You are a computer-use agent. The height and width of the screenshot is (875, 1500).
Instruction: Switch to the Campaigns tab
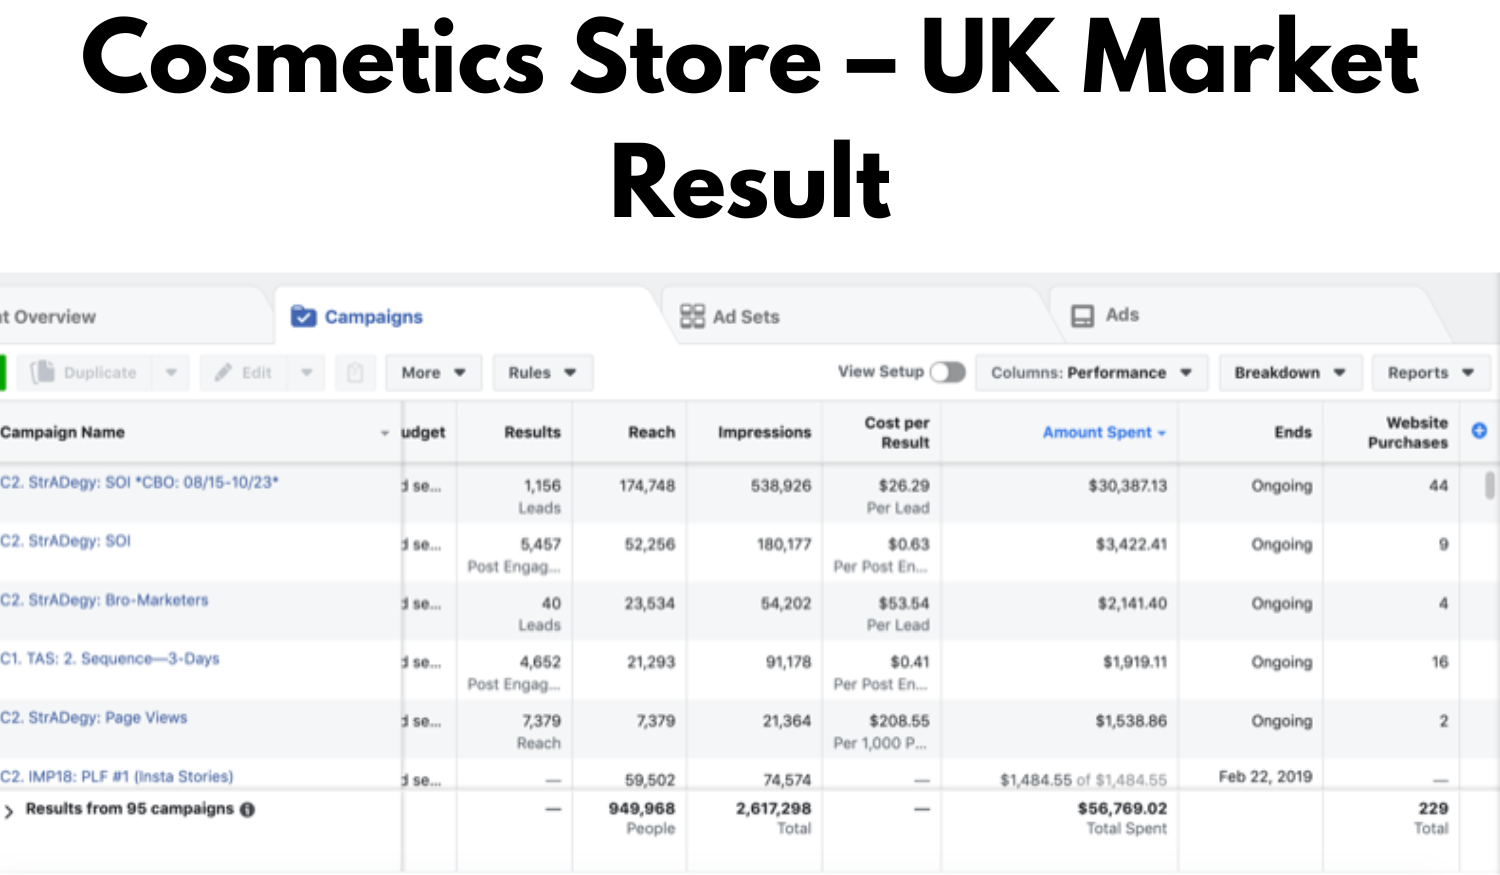[373, 316]
